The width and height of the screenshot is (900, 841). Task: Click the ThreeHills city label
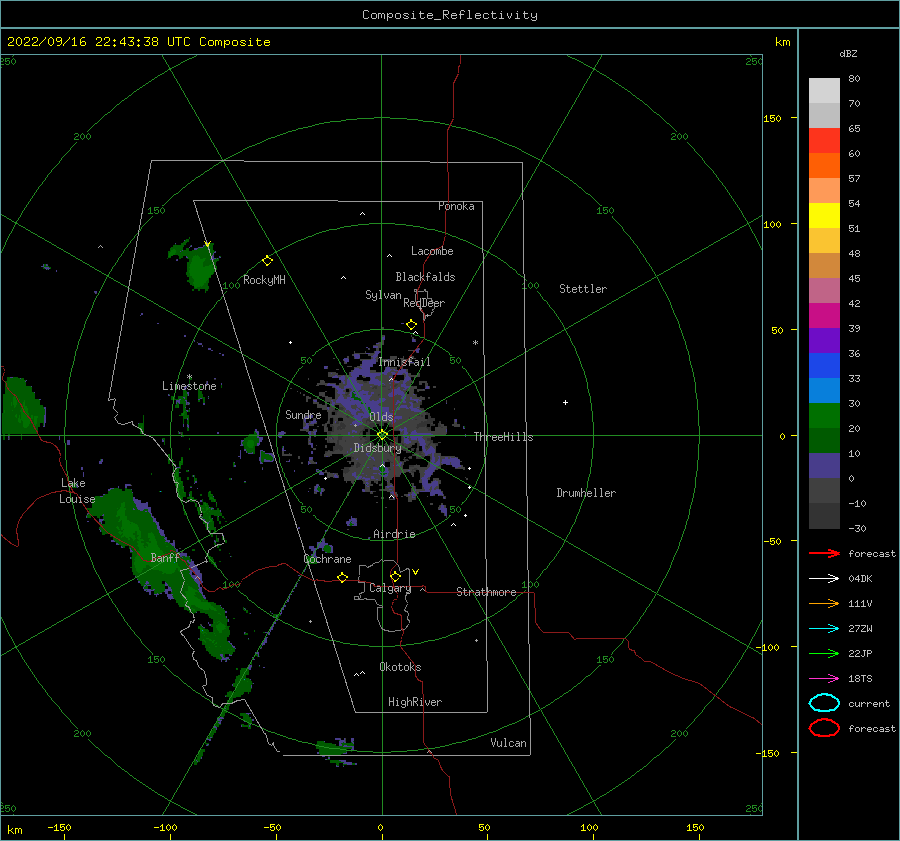pyautogui.click(x=503, y=437)
